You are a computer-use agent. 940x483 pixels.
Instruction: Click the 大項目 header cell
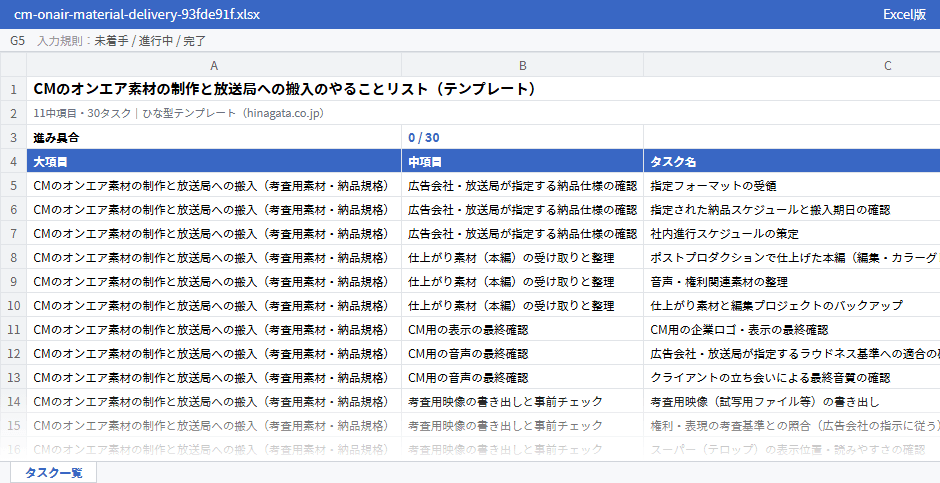pyautogui.click(x=214, y=162)
